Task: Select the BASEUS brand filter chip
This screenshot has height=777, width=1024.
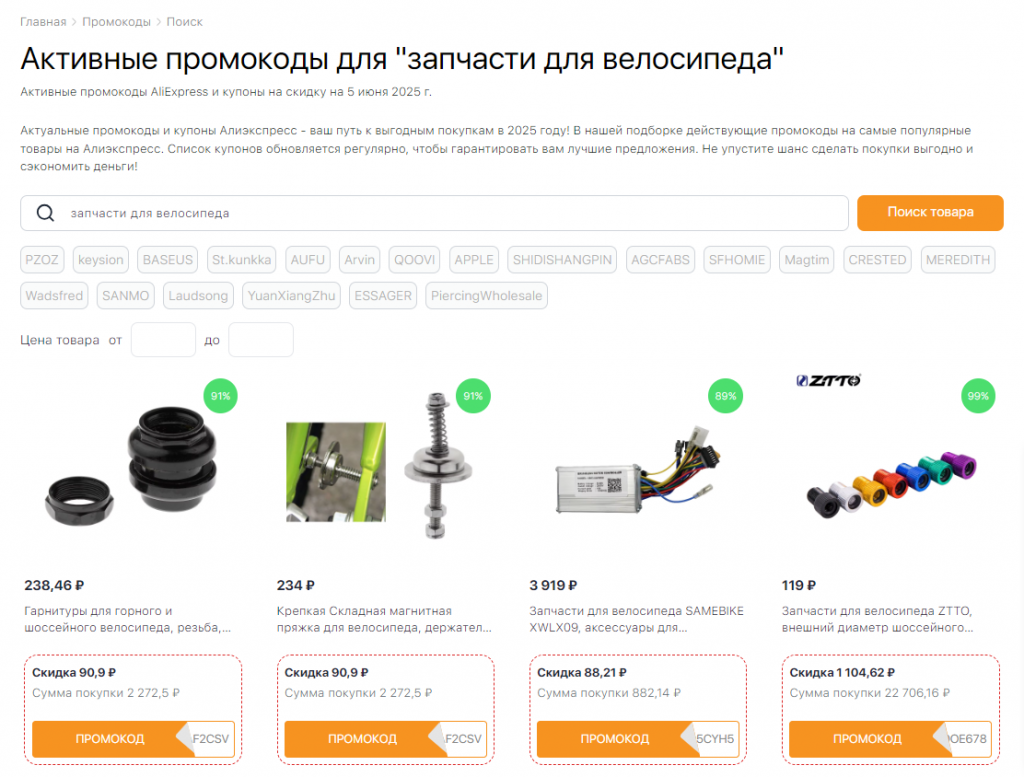Action: [x=168, y=260]
